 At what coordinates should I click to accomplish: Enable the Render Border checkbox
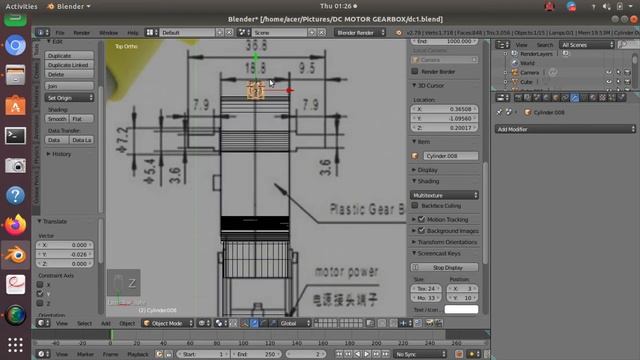tap(415, 71)
